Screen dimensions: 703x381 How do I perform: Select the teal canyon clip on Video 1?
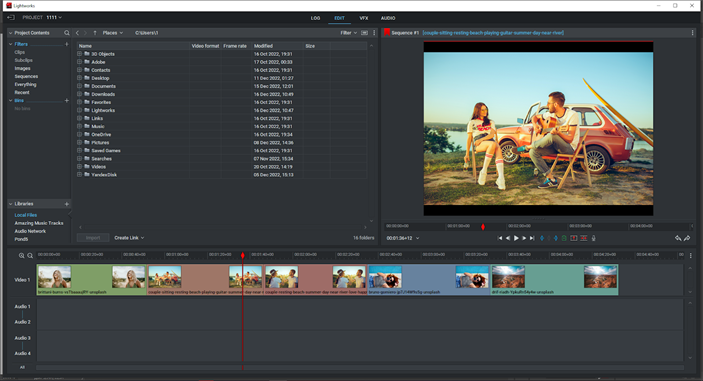555,279
